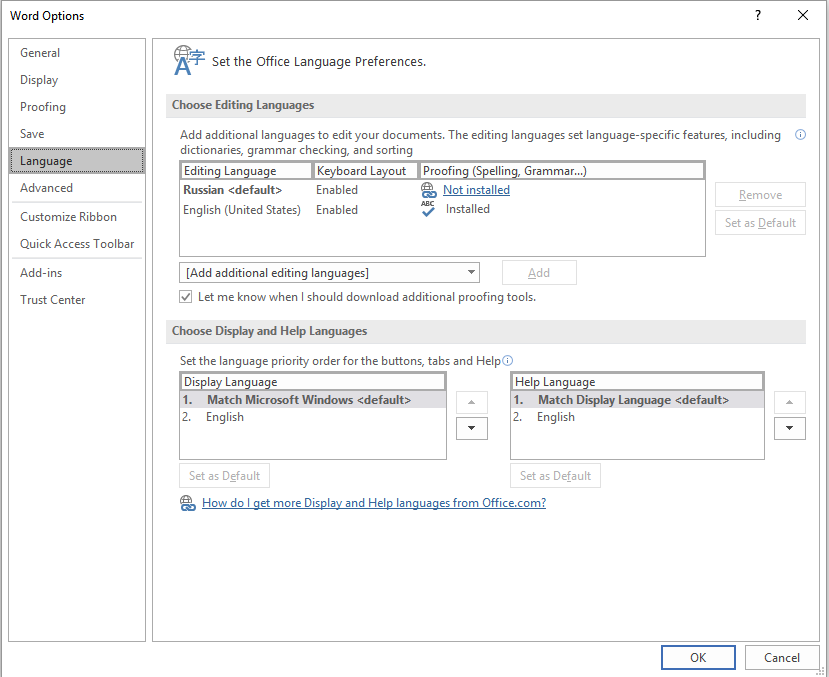Move Help Language up with the arrow button

[790, 402]
